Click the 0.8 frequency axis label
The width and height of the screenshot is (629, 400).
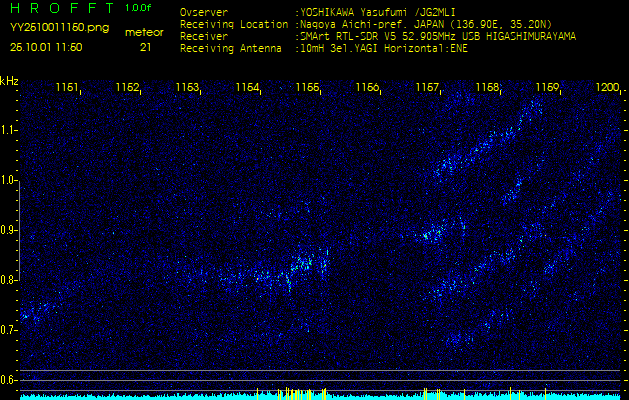pos(7,280)
